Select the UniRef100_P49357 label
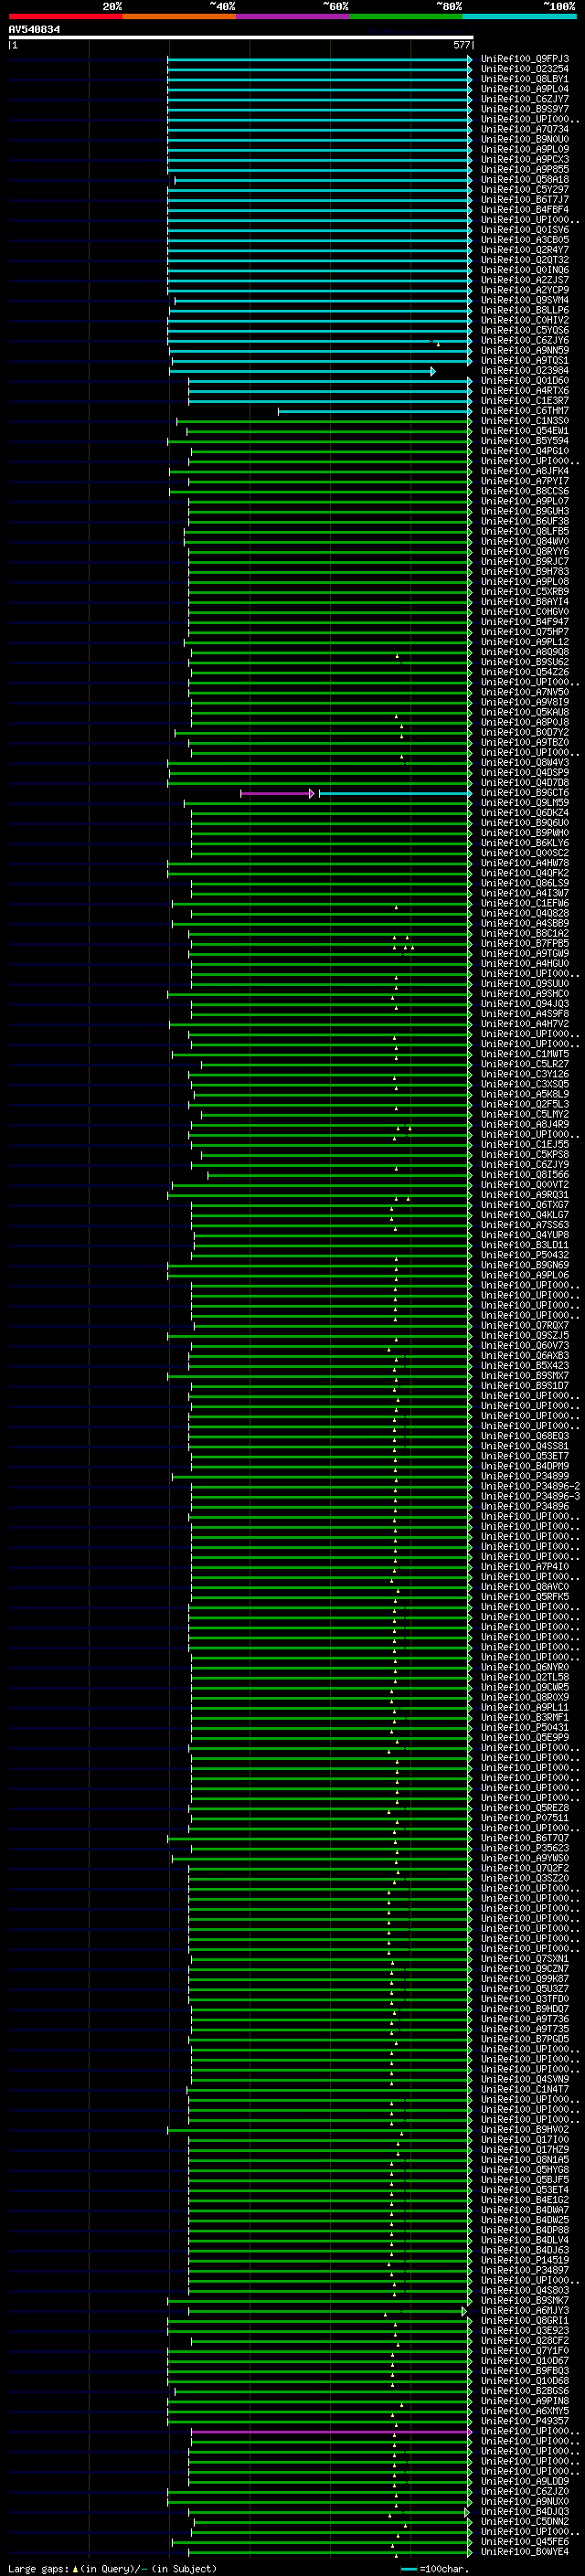 tap(525, 2422)
